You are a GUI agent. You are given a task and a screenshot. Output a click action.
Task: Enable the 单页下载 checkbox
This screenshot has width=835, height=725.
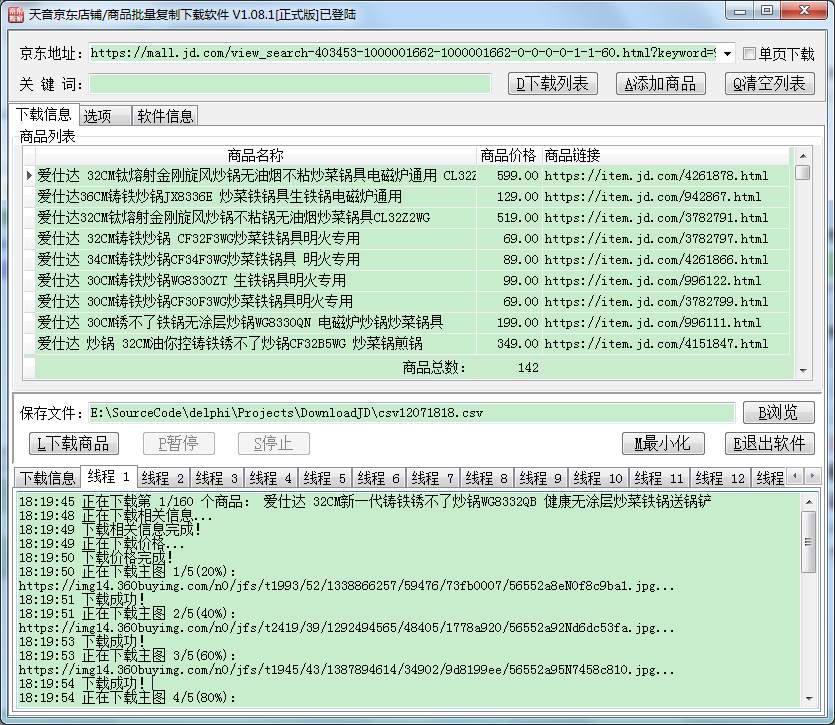pos(750,54)
